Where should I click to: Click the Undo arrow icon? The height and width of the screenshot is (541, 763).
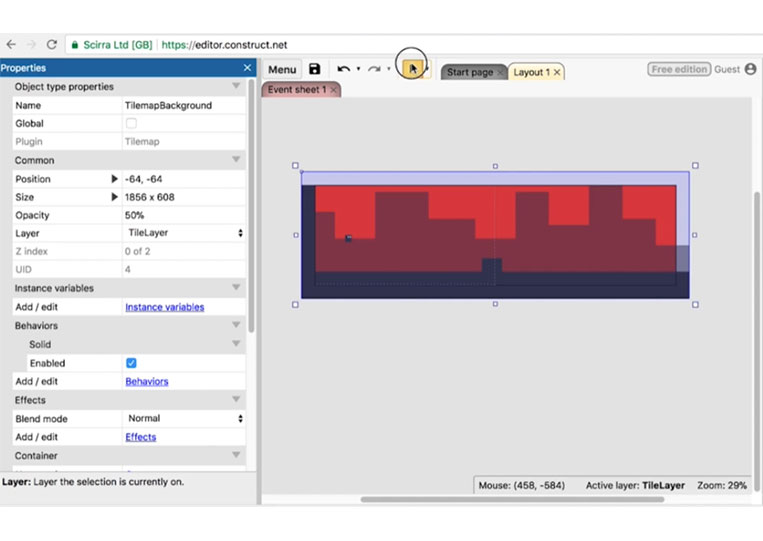point(344,69)
